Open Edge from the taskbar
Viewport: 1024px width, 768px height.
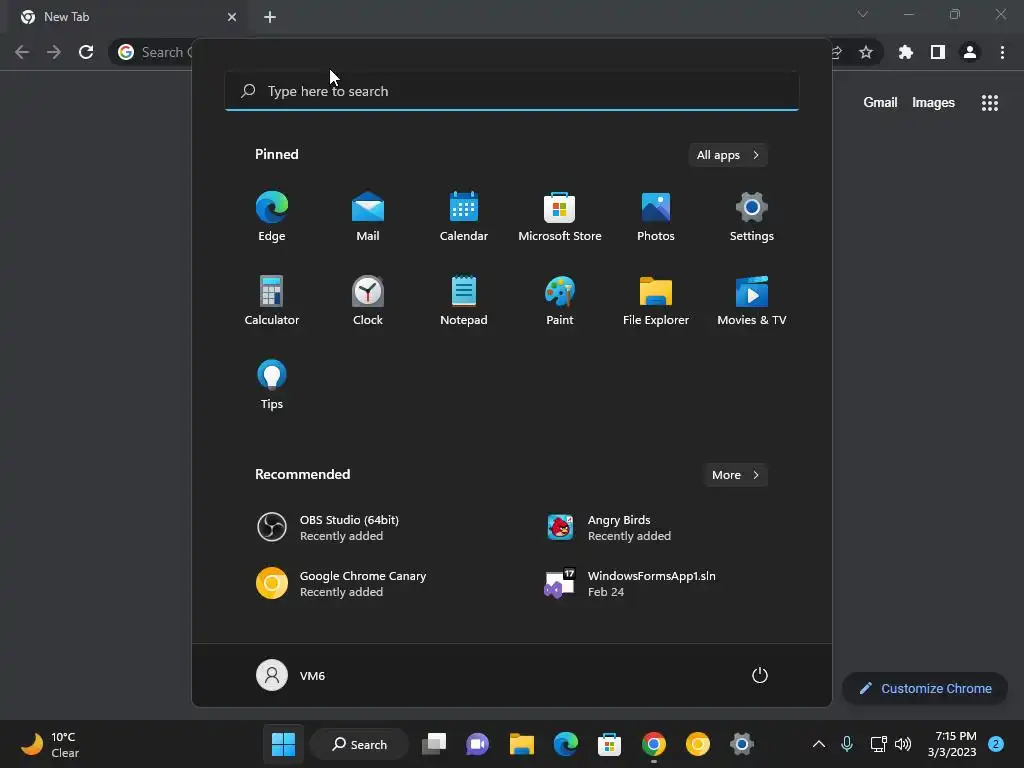[x=566, y=744]
